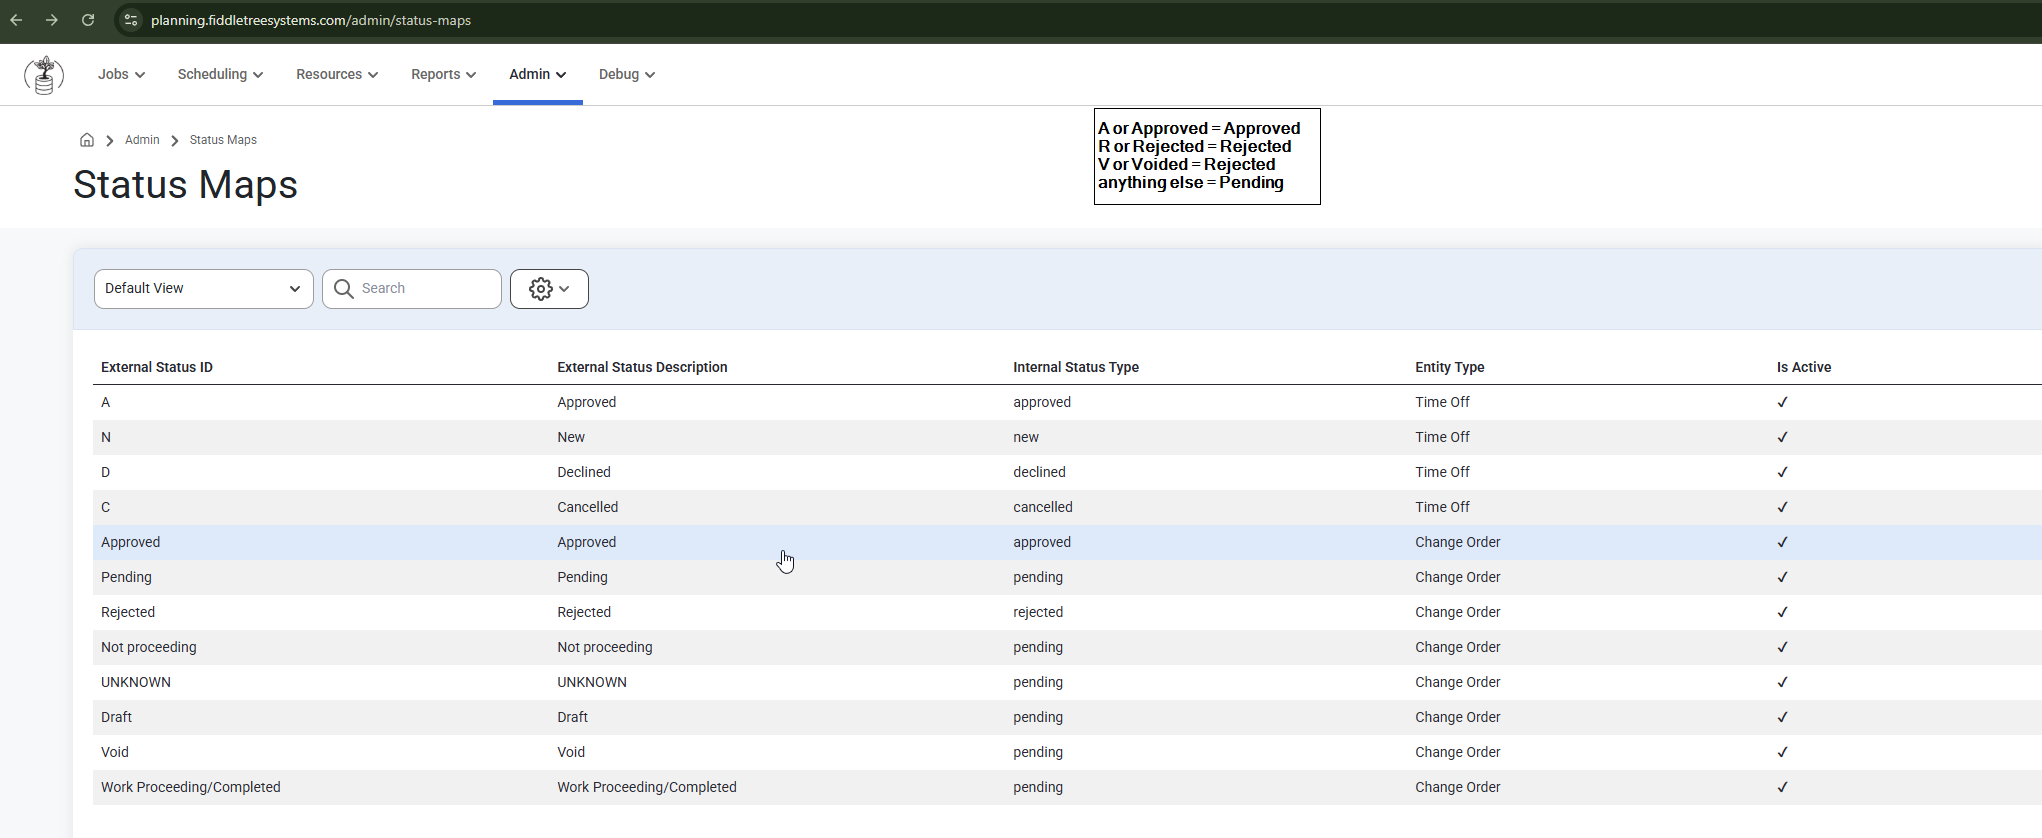Screen dimensions: 2042x838
Task: Click Is Active checkmark for Void row
Action: point(1782,752)
